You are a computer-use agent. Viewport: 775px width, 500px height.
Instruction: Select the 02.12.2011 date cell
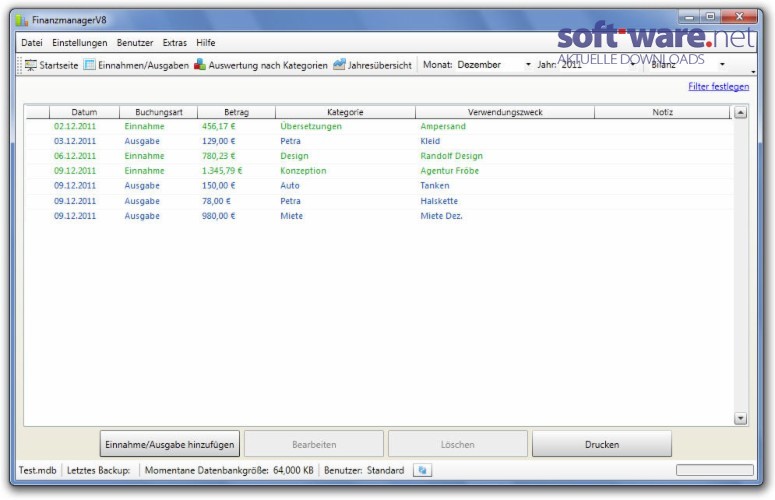[75, 126]
